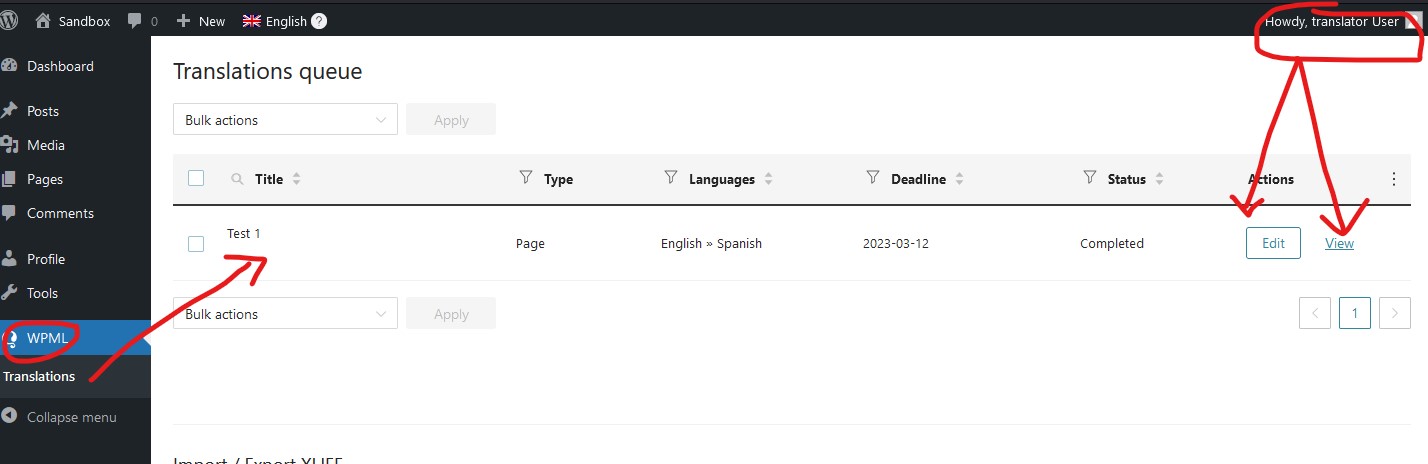Open Posts in the sidebar menu

tap(43, 111)
